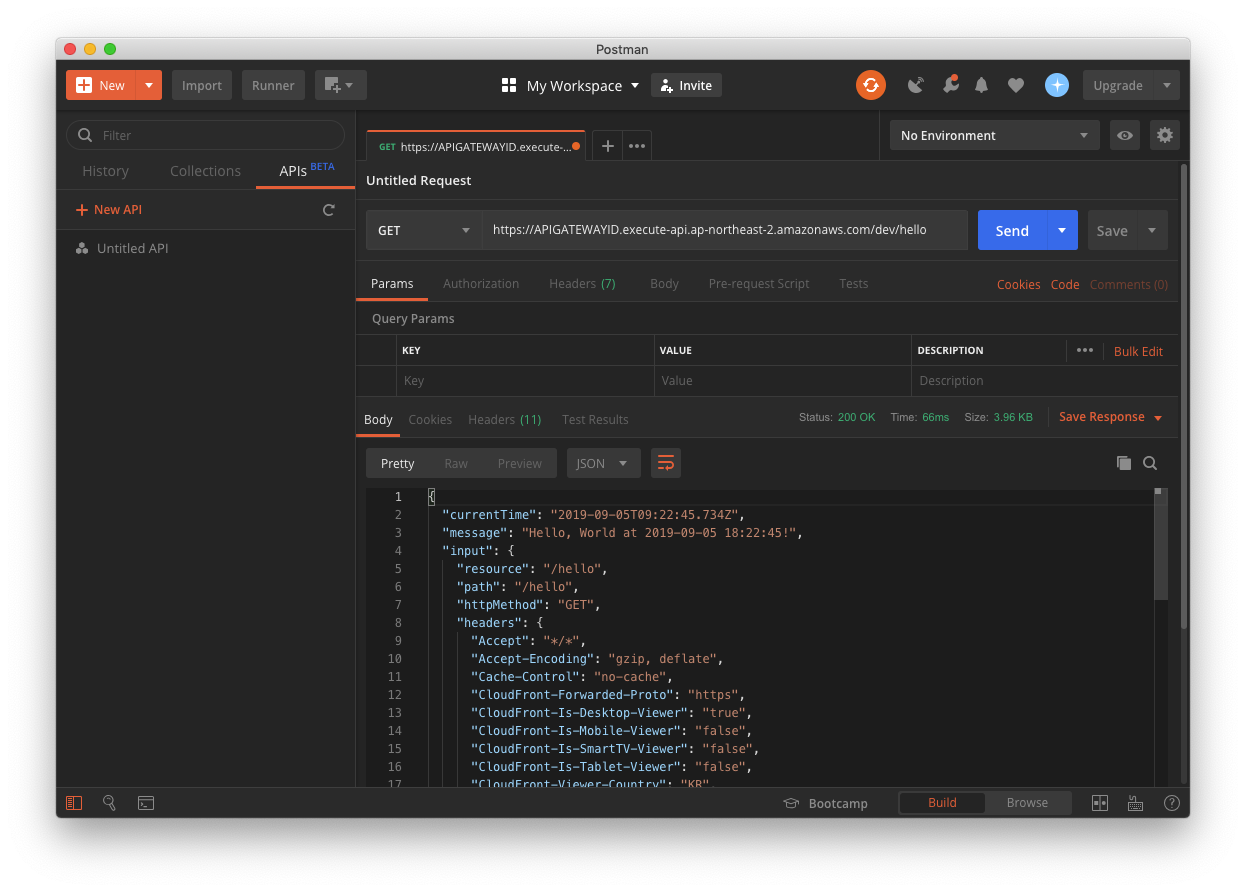This screenshot has width=1246, height=892.
Task: Open the No Environment selector
Action: coord(994,135)
